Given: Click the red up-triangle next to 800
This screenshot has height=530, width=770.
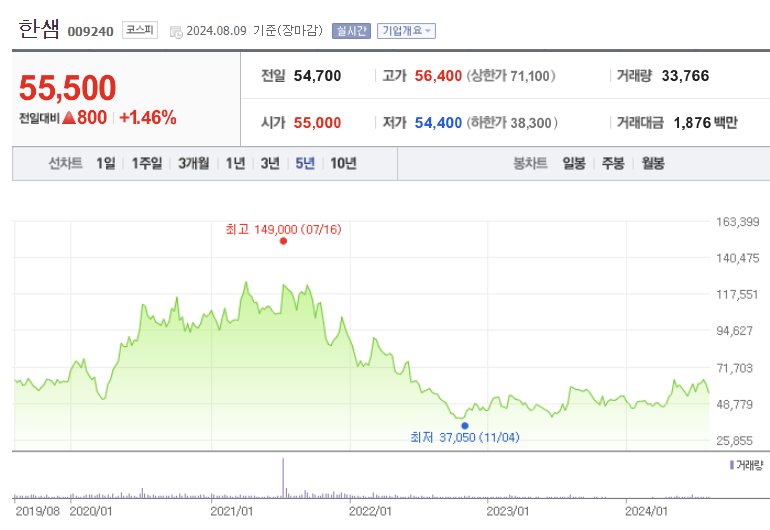Looking at the screenshot, I should pos(69,118).
